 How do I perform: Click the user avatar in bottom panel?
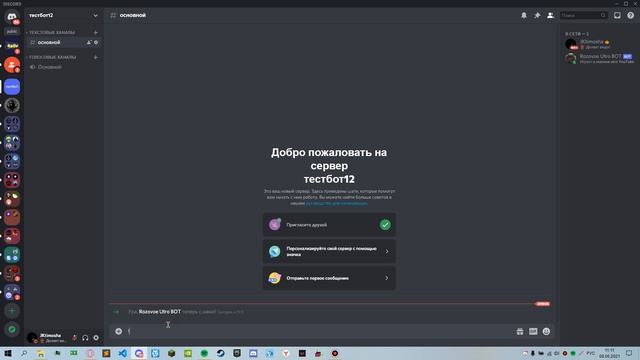[x=32, y=338]
